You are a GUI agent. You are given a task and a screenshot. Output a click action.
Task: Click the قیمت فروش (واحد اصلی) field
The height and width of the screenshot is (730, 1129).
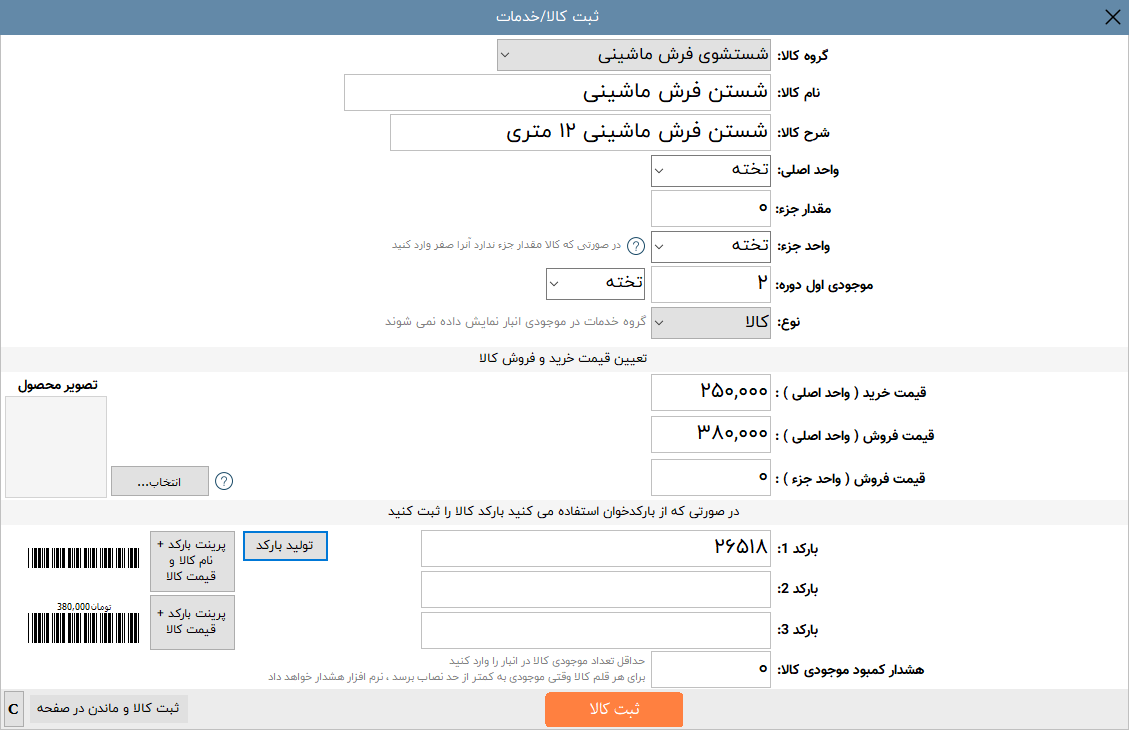point(711,435)
